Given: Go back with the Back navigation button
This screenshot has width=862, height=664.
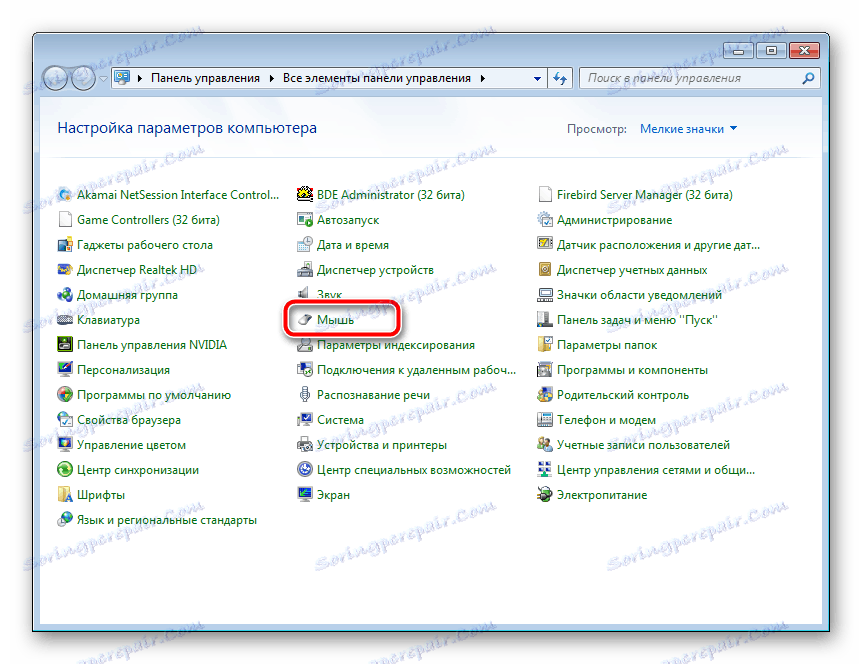Looking at the screenshot, I should [x=56, y=79].
